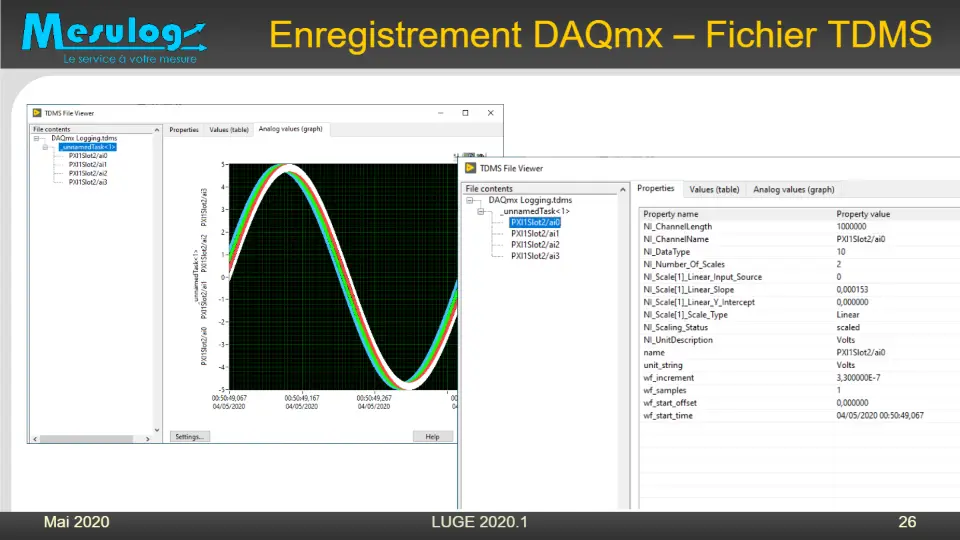Select PXI1Slot2/ai3 in front window tree

pos(535,256)
